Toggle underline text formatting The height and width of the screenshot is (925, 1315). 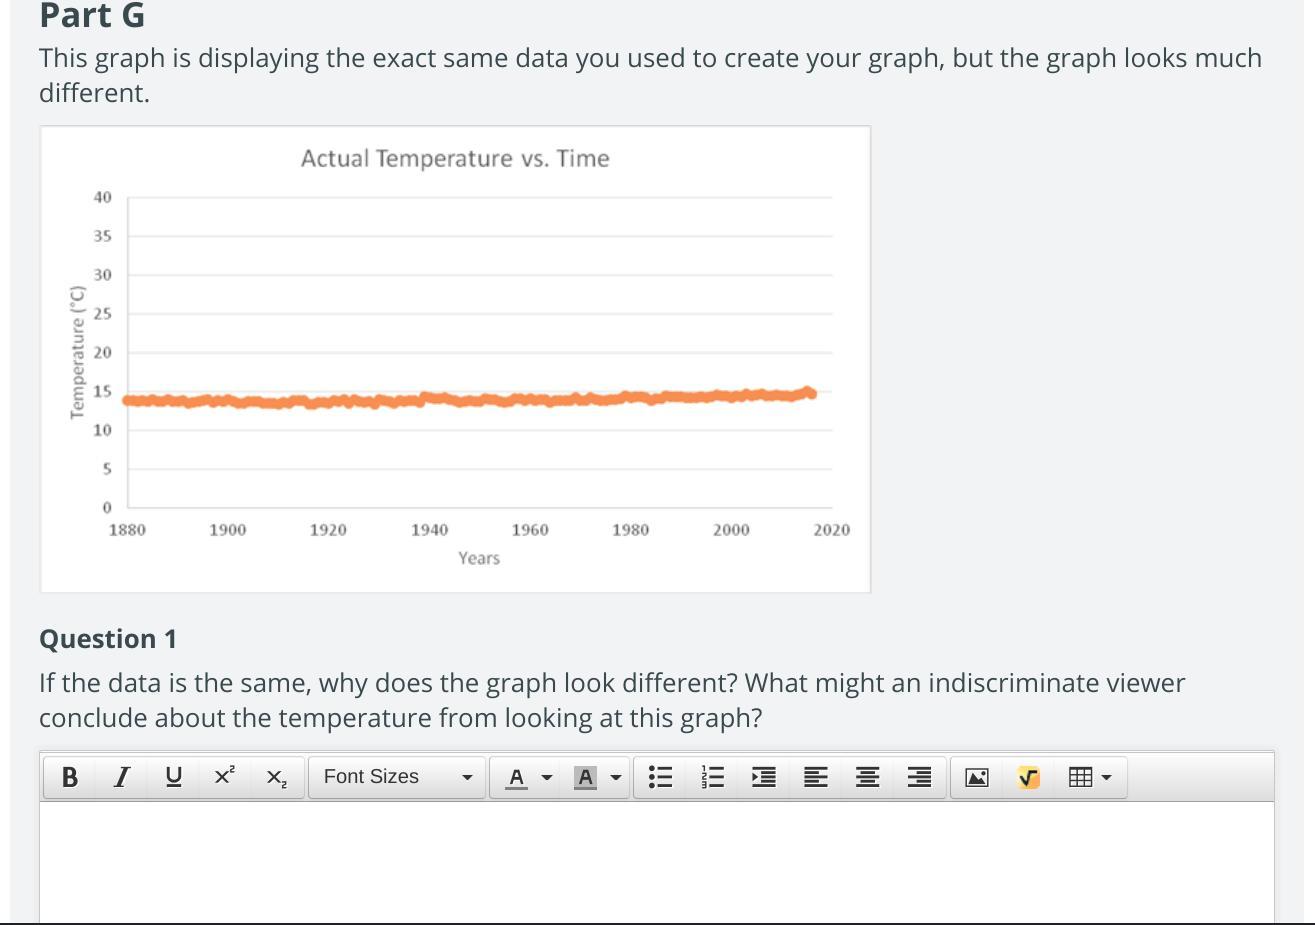pyautogui.click(x=174, y=777)
